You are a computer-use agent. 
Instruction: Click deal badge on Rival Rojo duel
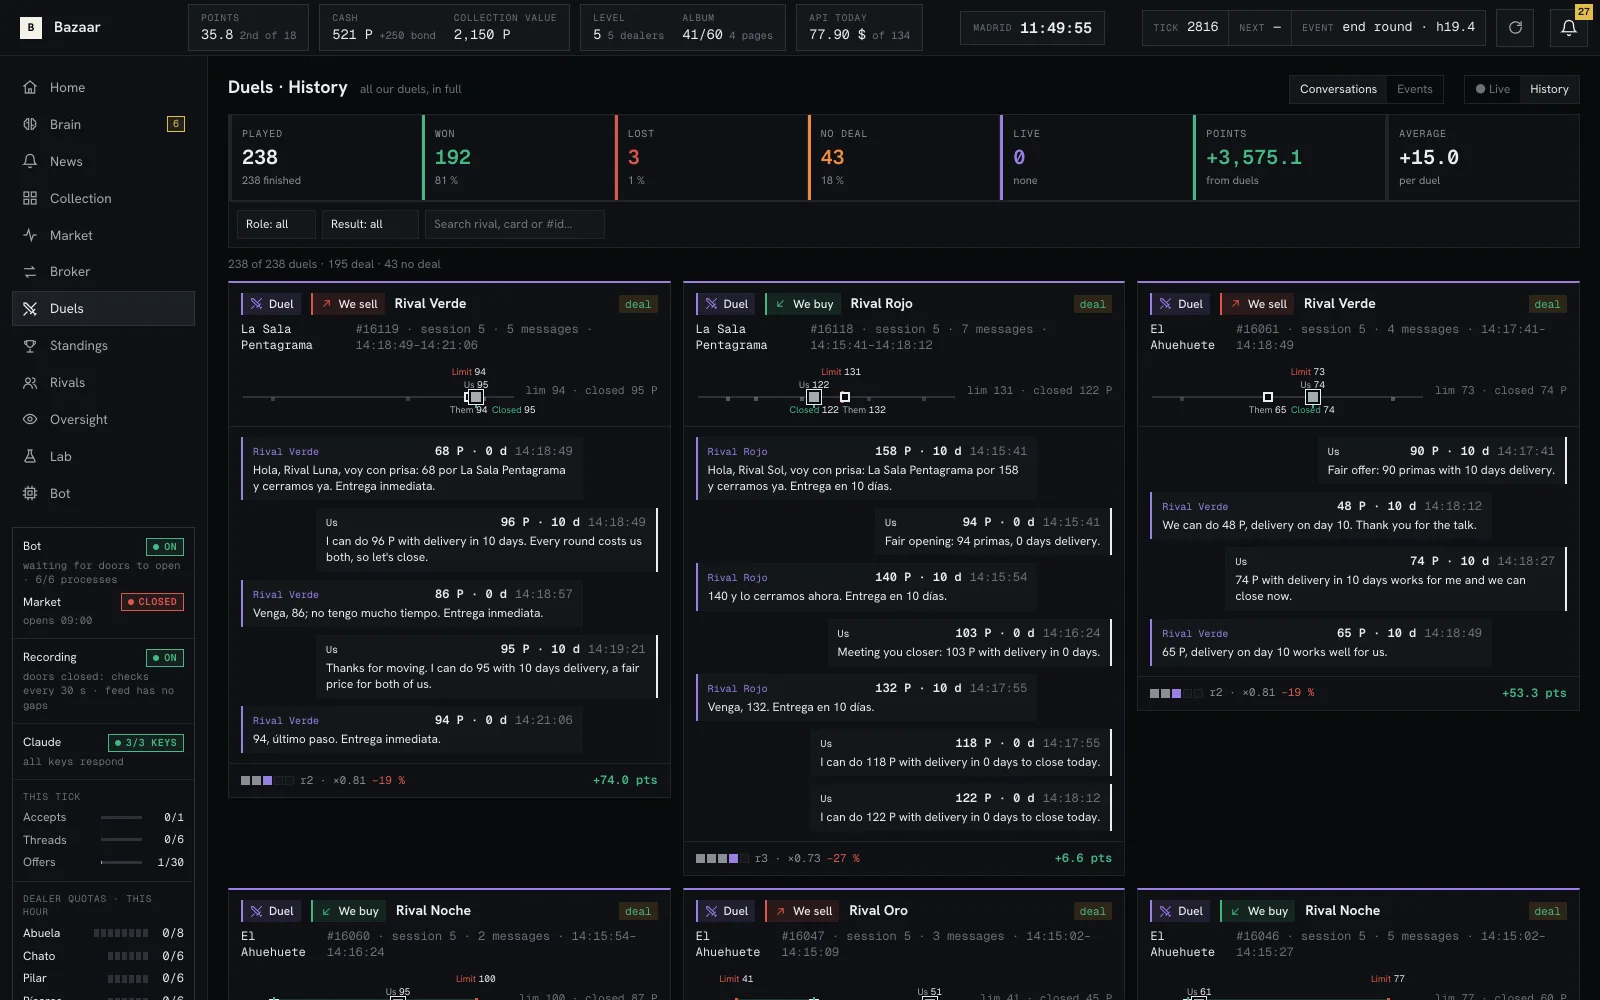click(x=1092, y=304)
